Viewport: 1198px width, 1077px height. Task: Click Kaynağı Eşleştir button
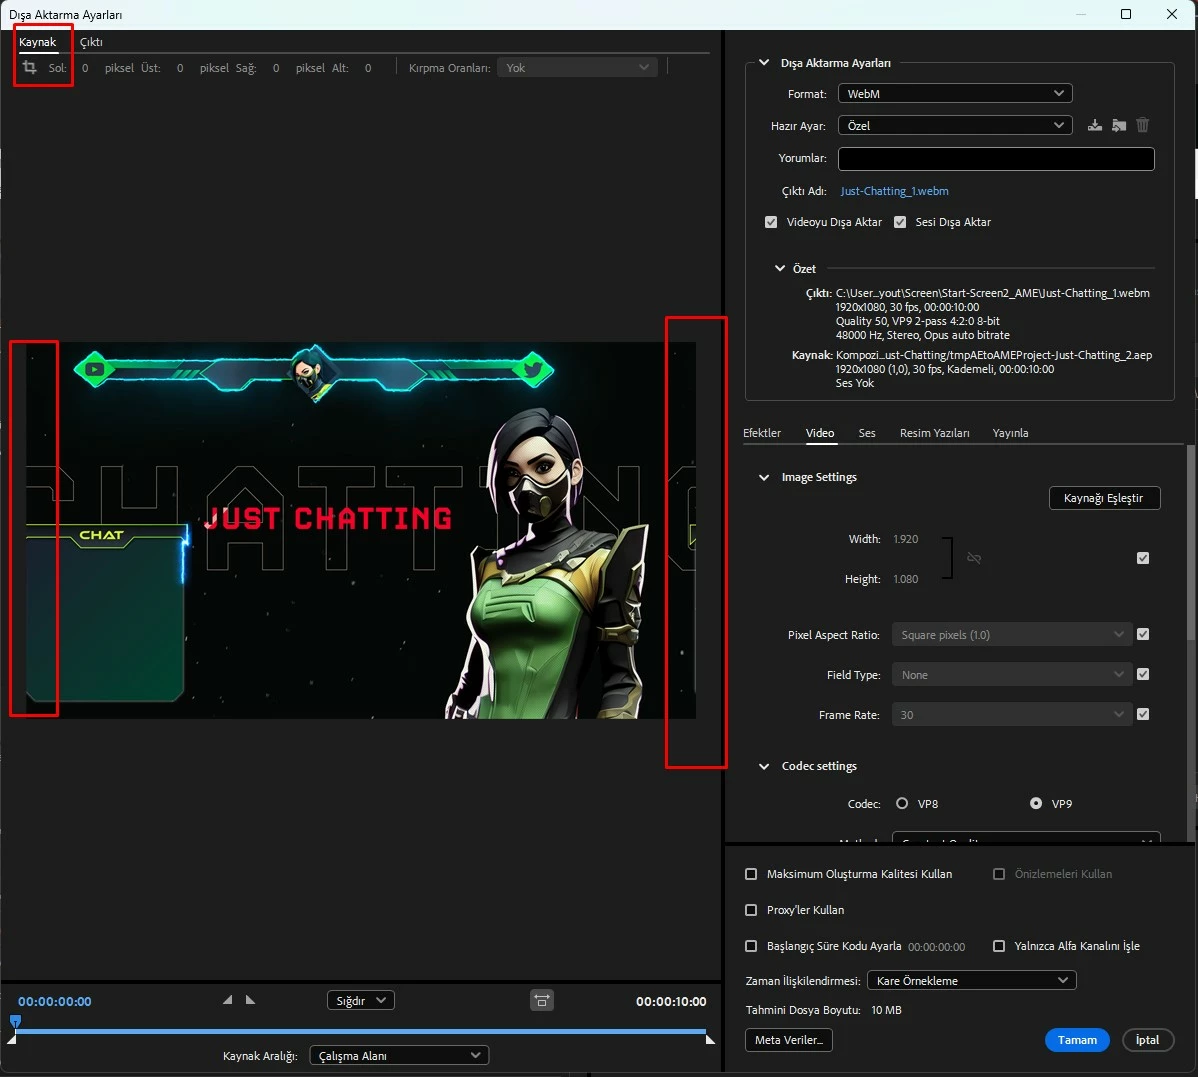(x=1105, y=498)
